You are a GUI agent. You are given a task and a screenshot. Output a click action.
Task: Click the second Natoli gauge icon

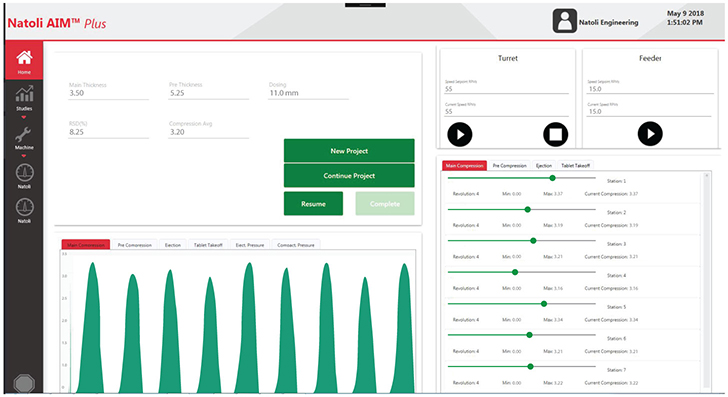pyautogui.click(x=24, y=207)
